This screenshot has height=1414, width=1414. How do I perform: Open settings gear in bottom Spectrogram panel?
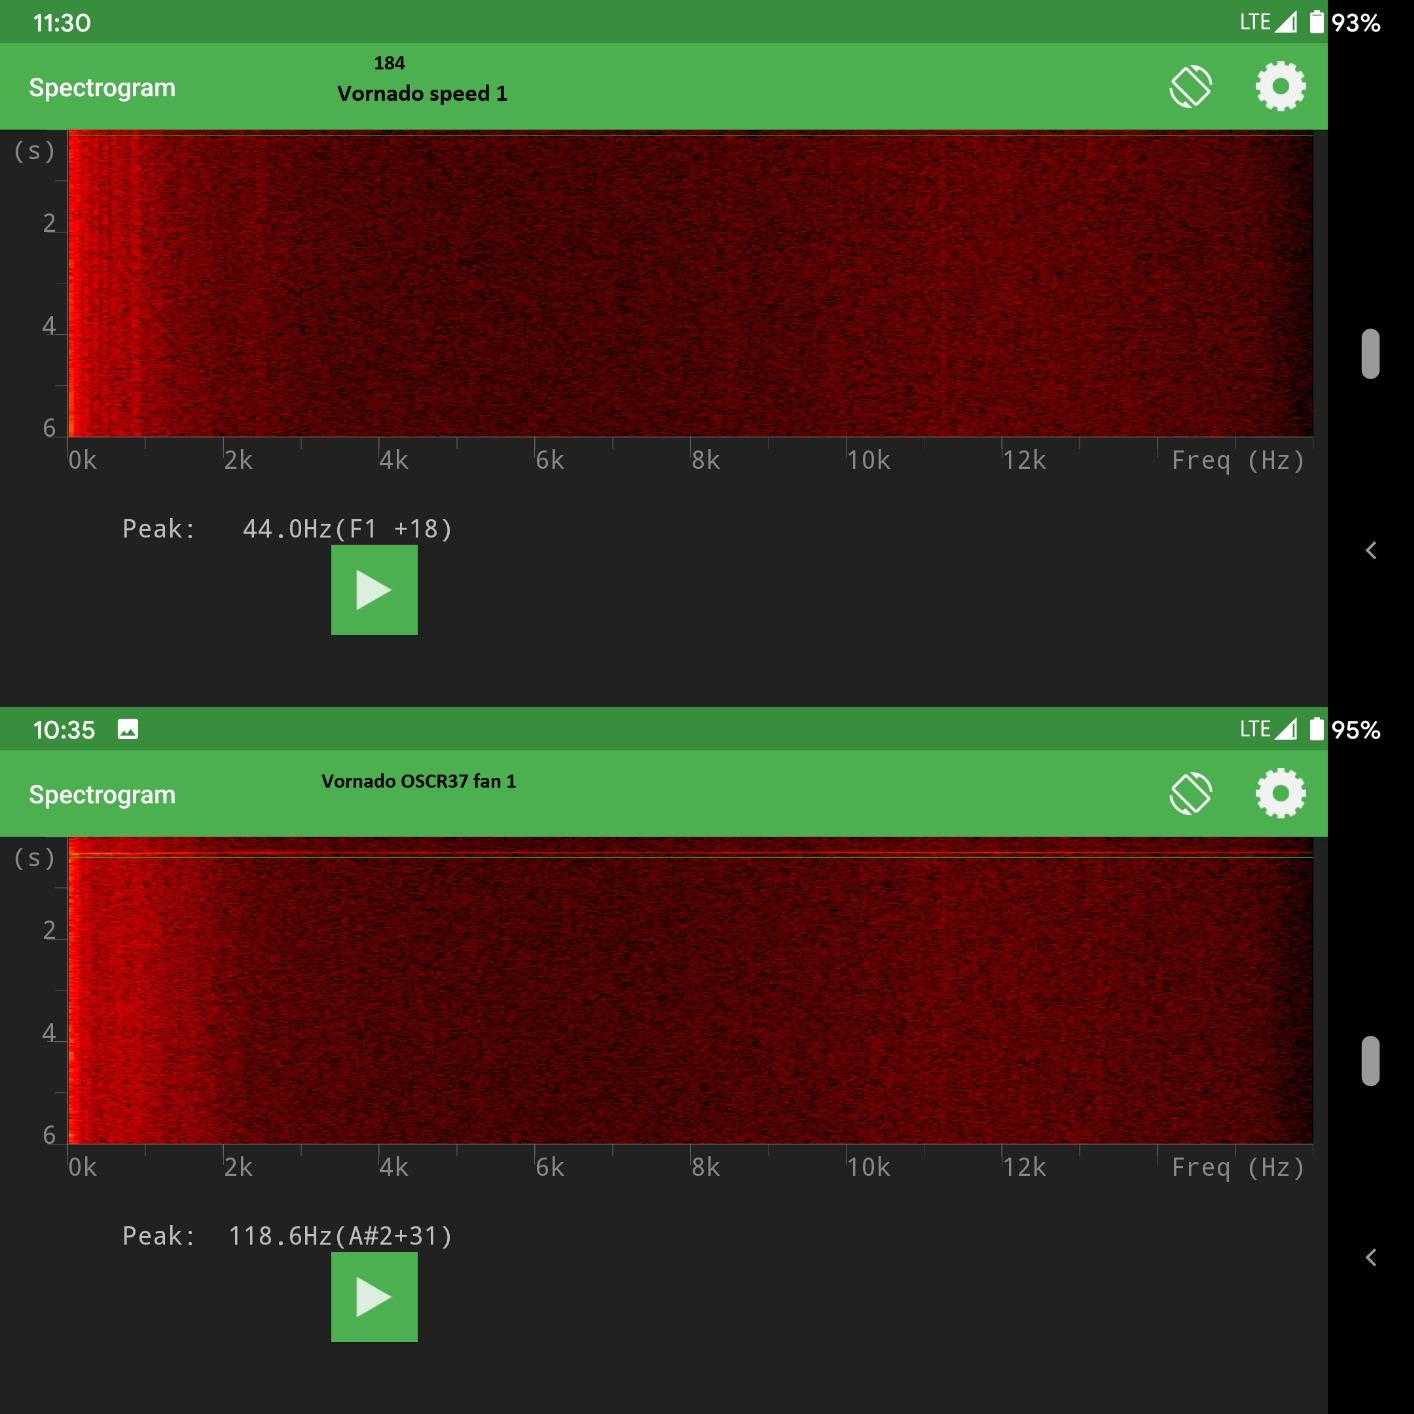pyautogui.click(x=1280, y=793)
